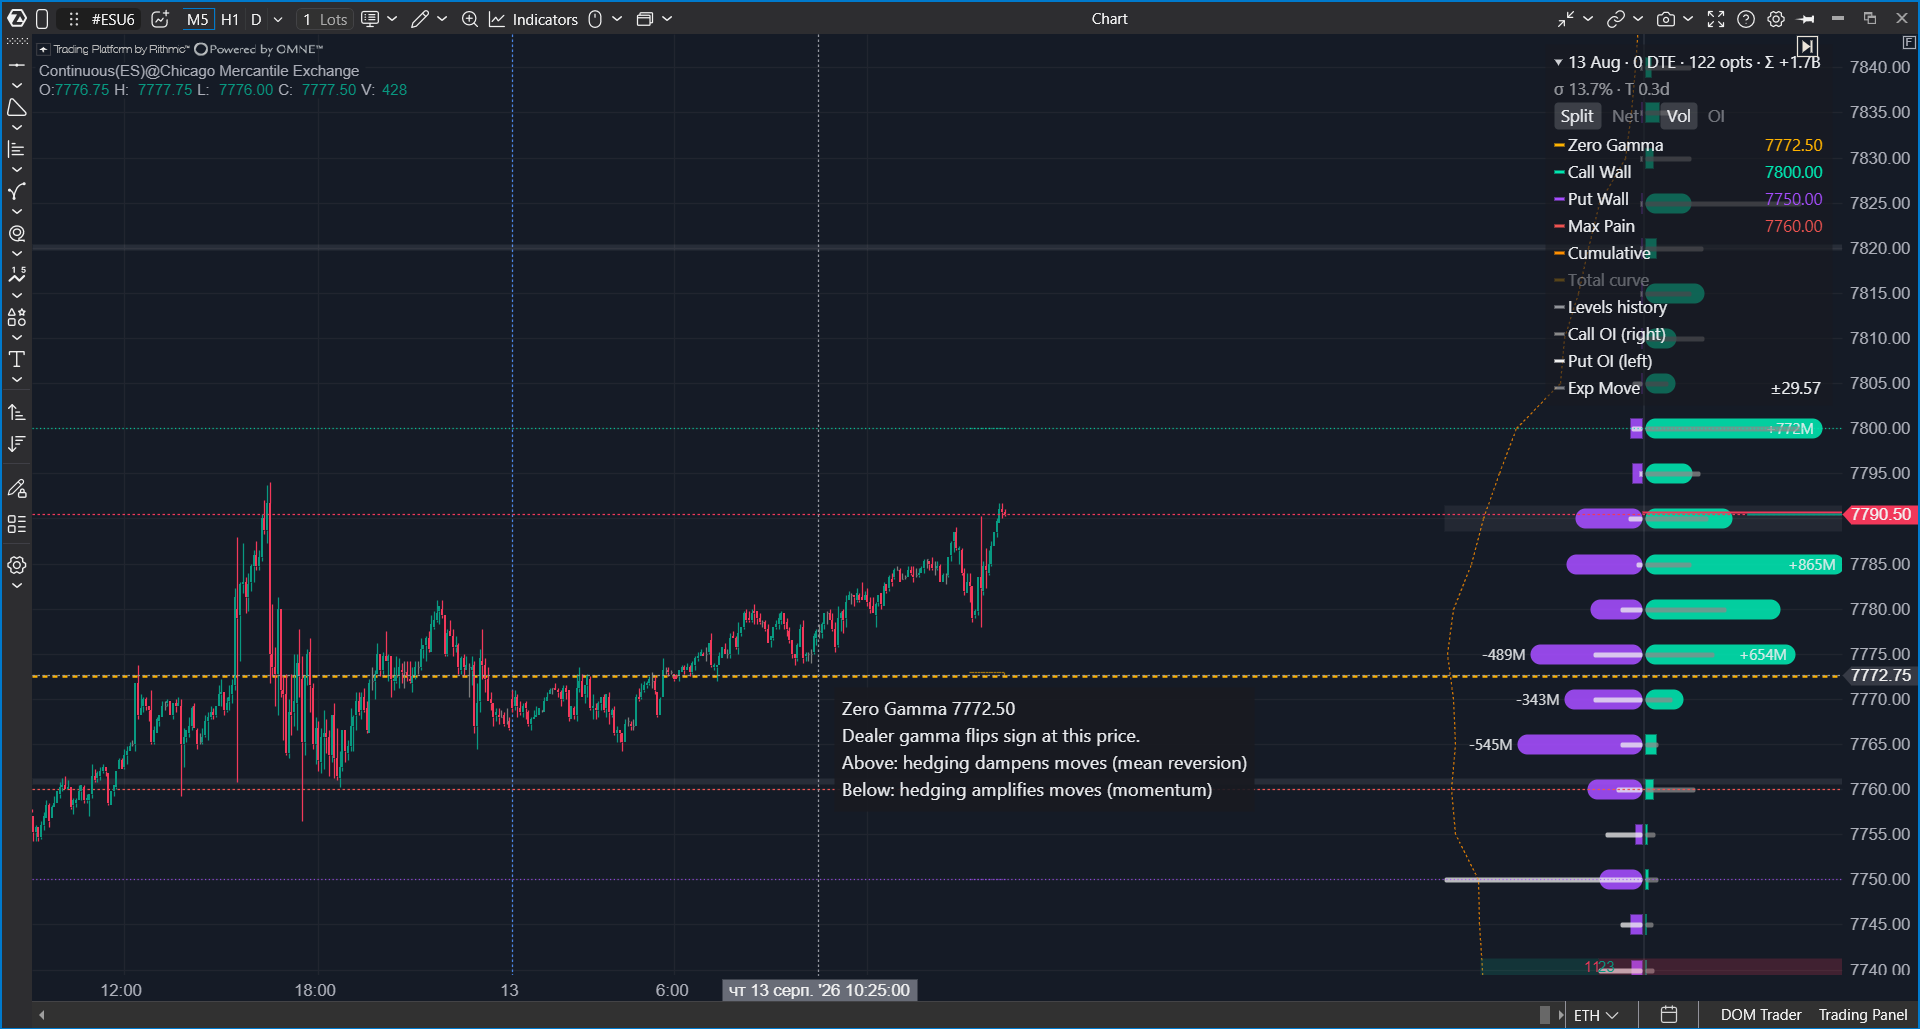Toggle the Cumulative curve entry
The image size is (1920, 1029).
[x=1603, y=253]
